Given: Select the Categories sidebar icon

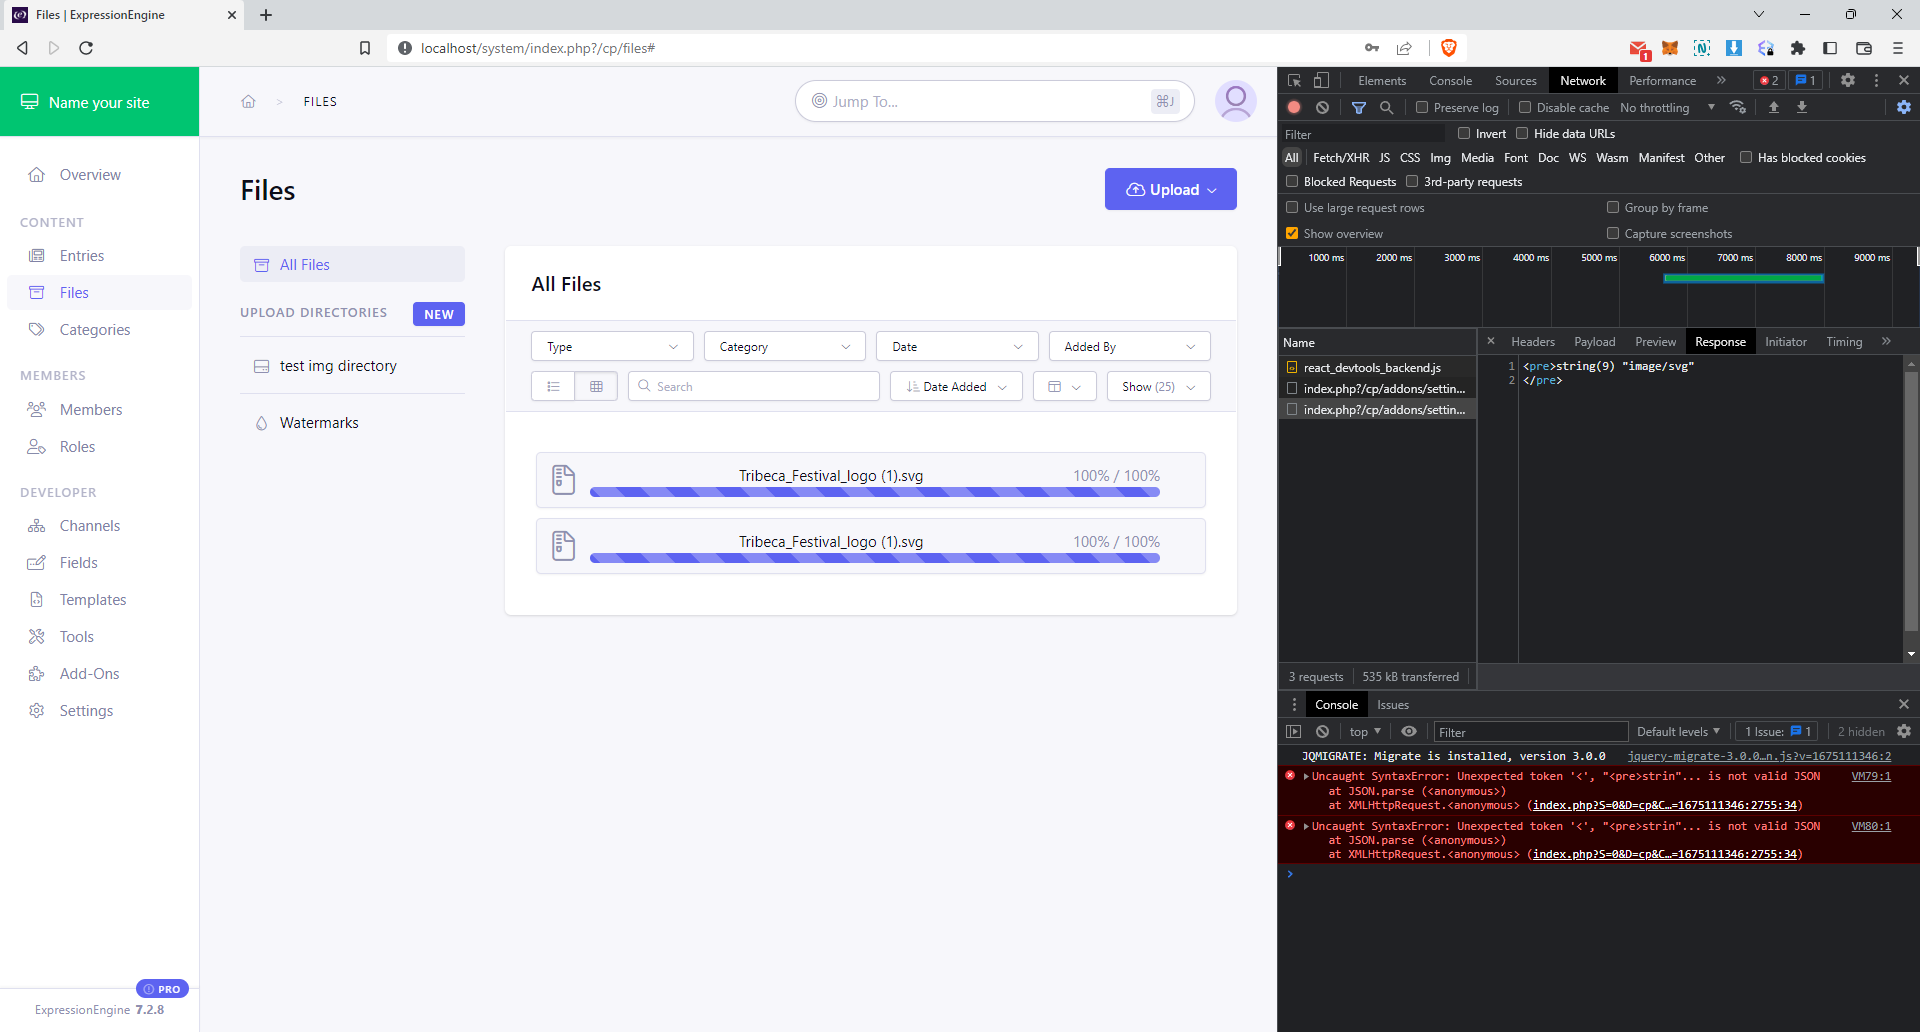Looking at the screenshot, I should point(37,329).
